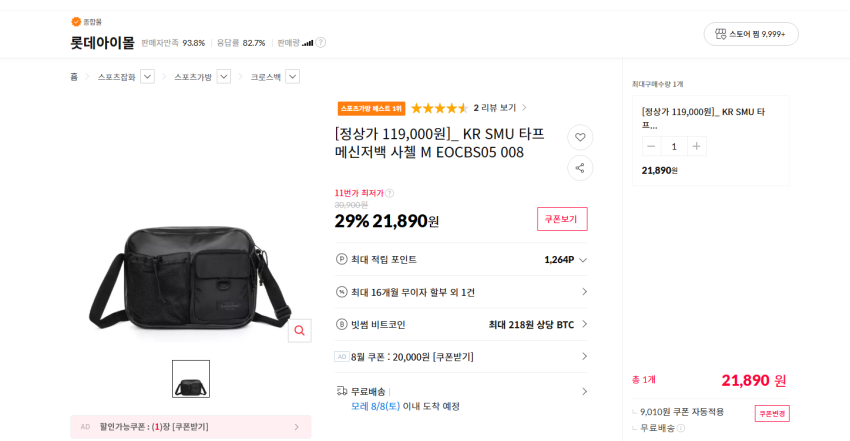Add product to wishlist with heart icon

point(580,137)
